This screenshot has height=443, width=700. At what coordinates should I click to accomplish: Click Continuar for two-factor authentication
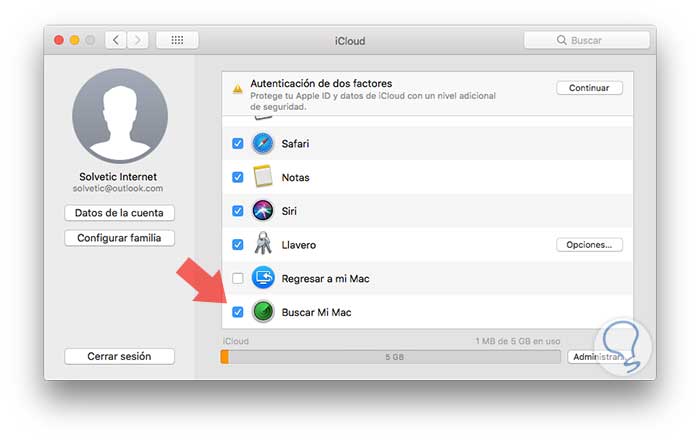click(589, 88)
